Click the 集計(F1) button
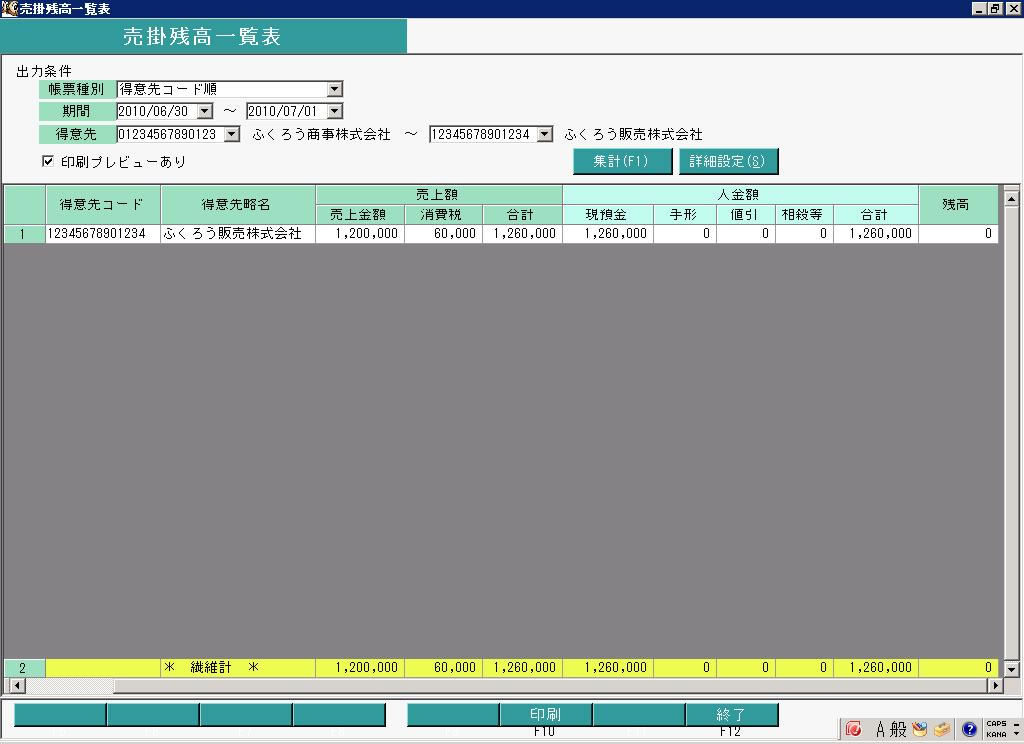Image resolution: width=1024 pixels, height=744 pixels. click(622, 161)
